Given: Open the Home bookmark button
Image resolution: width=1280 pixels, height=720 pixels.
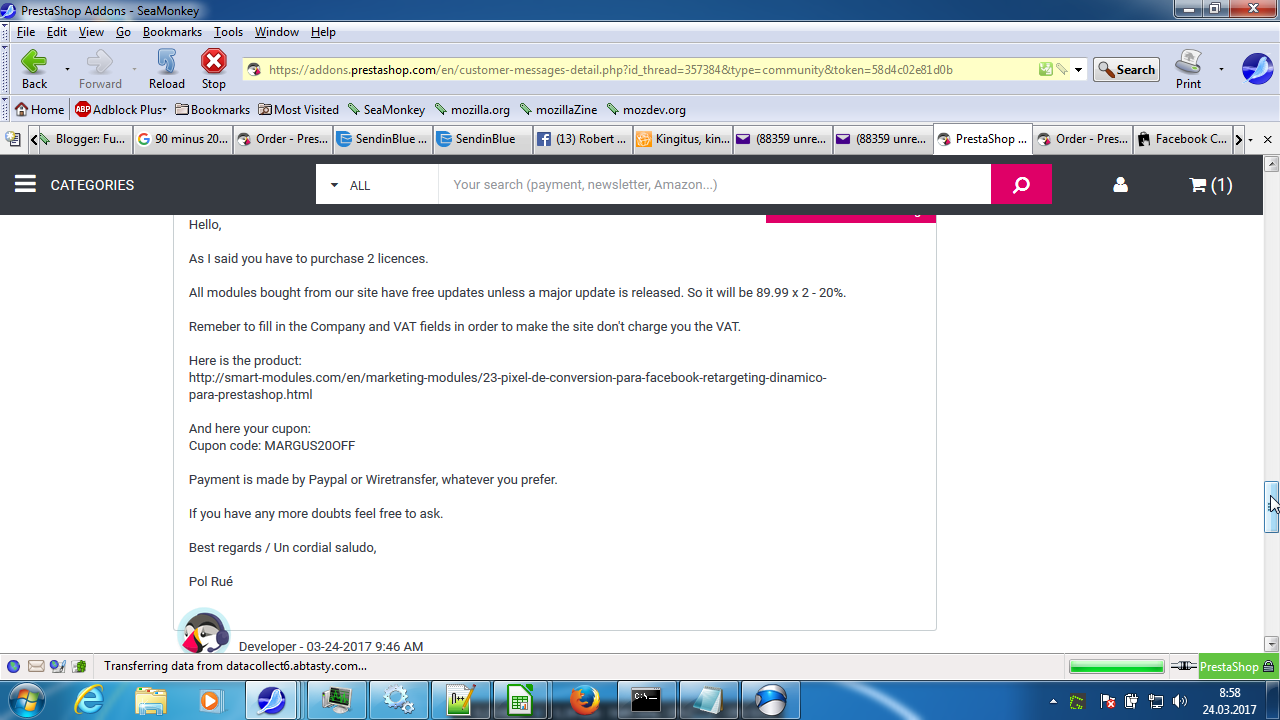Looking at the screenshot, I should click(39, 110).
